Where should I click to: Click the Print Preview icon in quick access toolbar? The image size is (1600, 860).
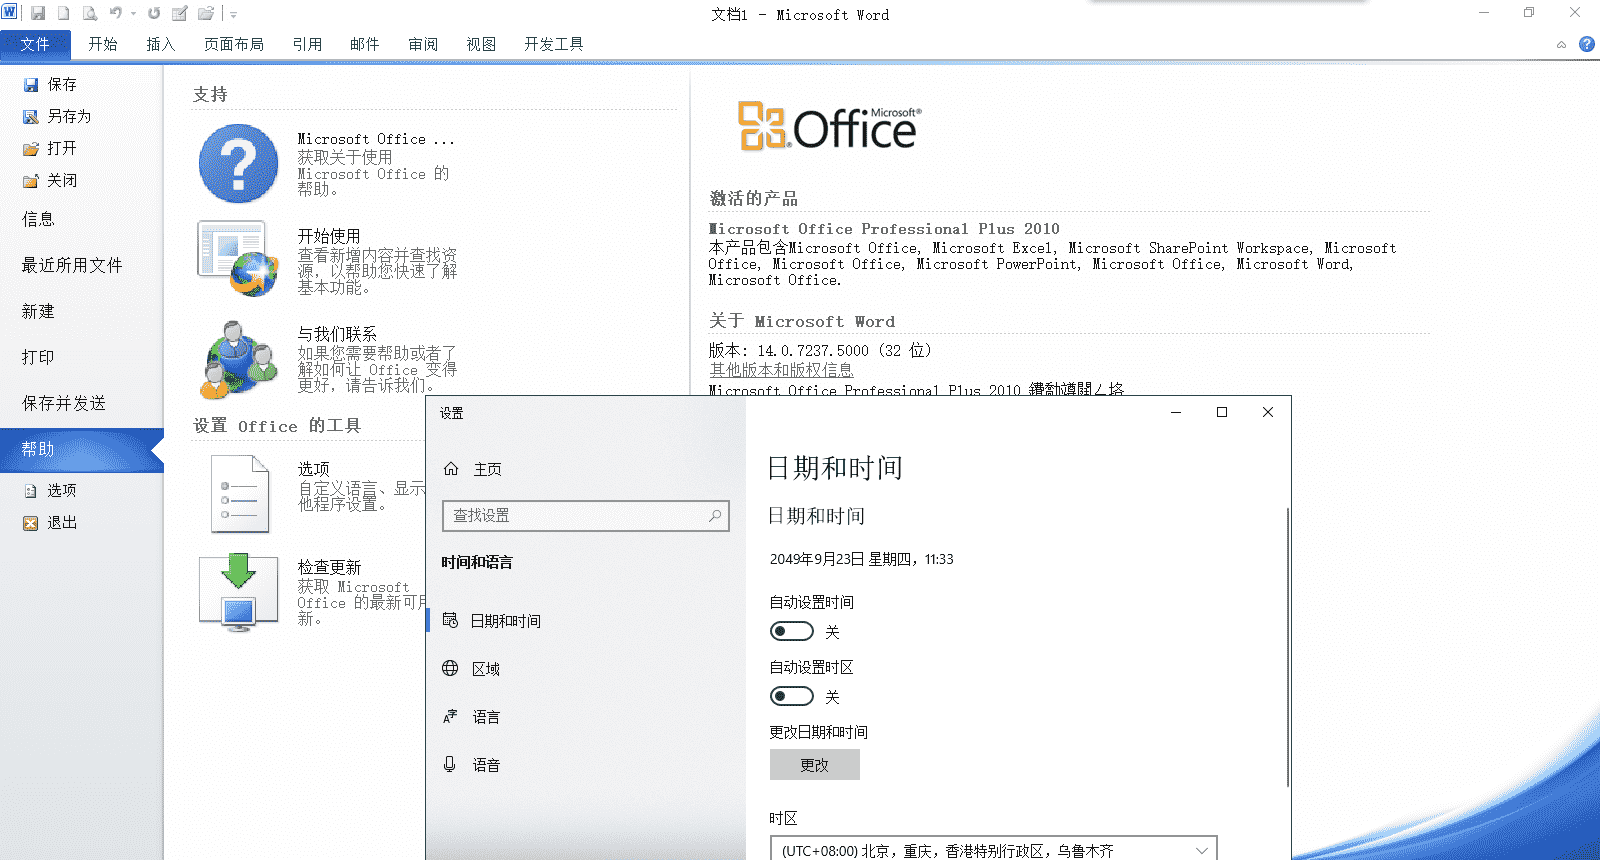tap(90, 14)
